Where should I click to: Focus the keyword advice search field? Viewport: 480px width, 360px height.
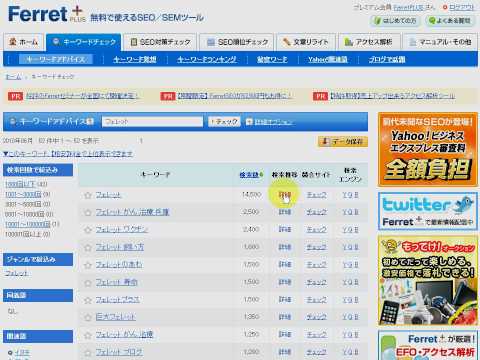152,122
